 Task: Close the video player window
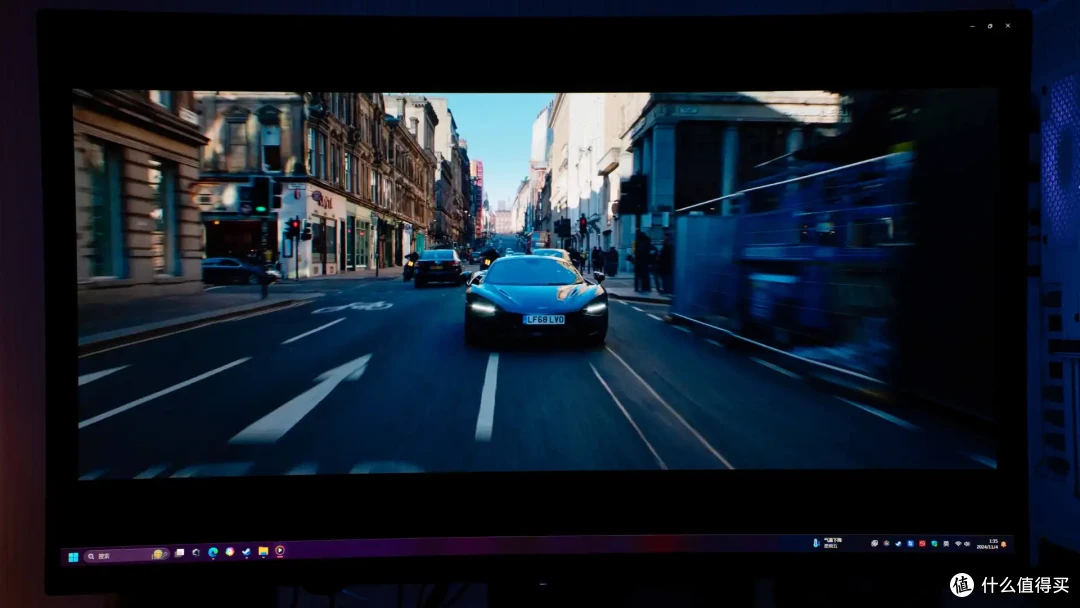tap(1008, 25)
